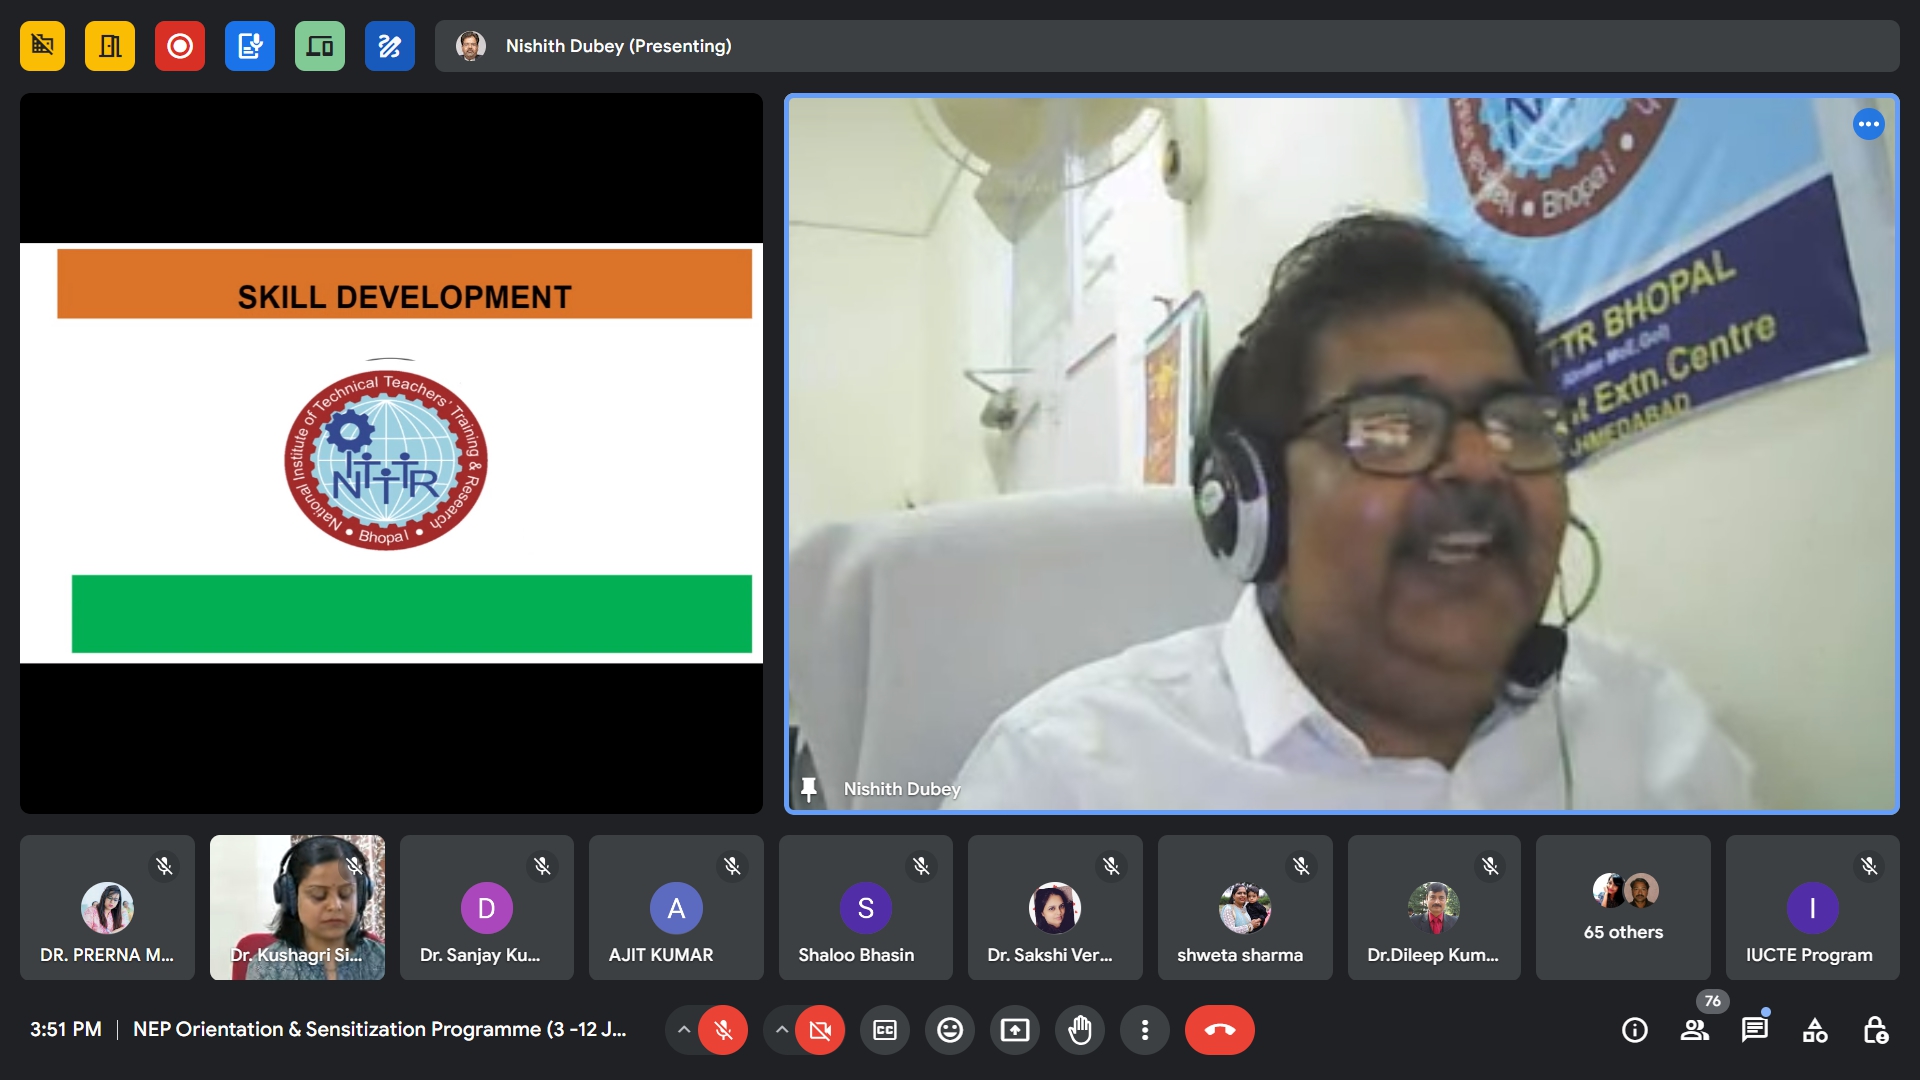
Task: Click the red record extension icon
Action: 180,46
